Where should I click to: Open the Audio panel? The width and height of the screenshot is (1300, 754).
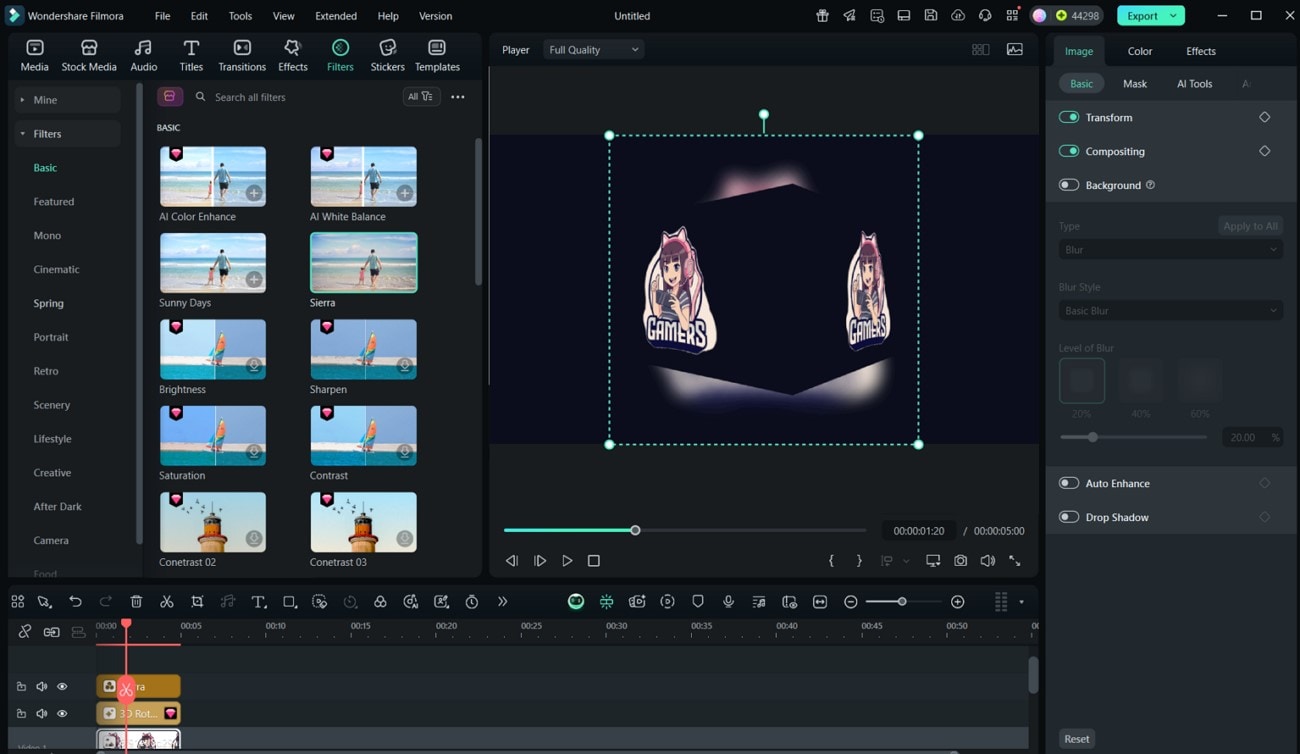143,55
